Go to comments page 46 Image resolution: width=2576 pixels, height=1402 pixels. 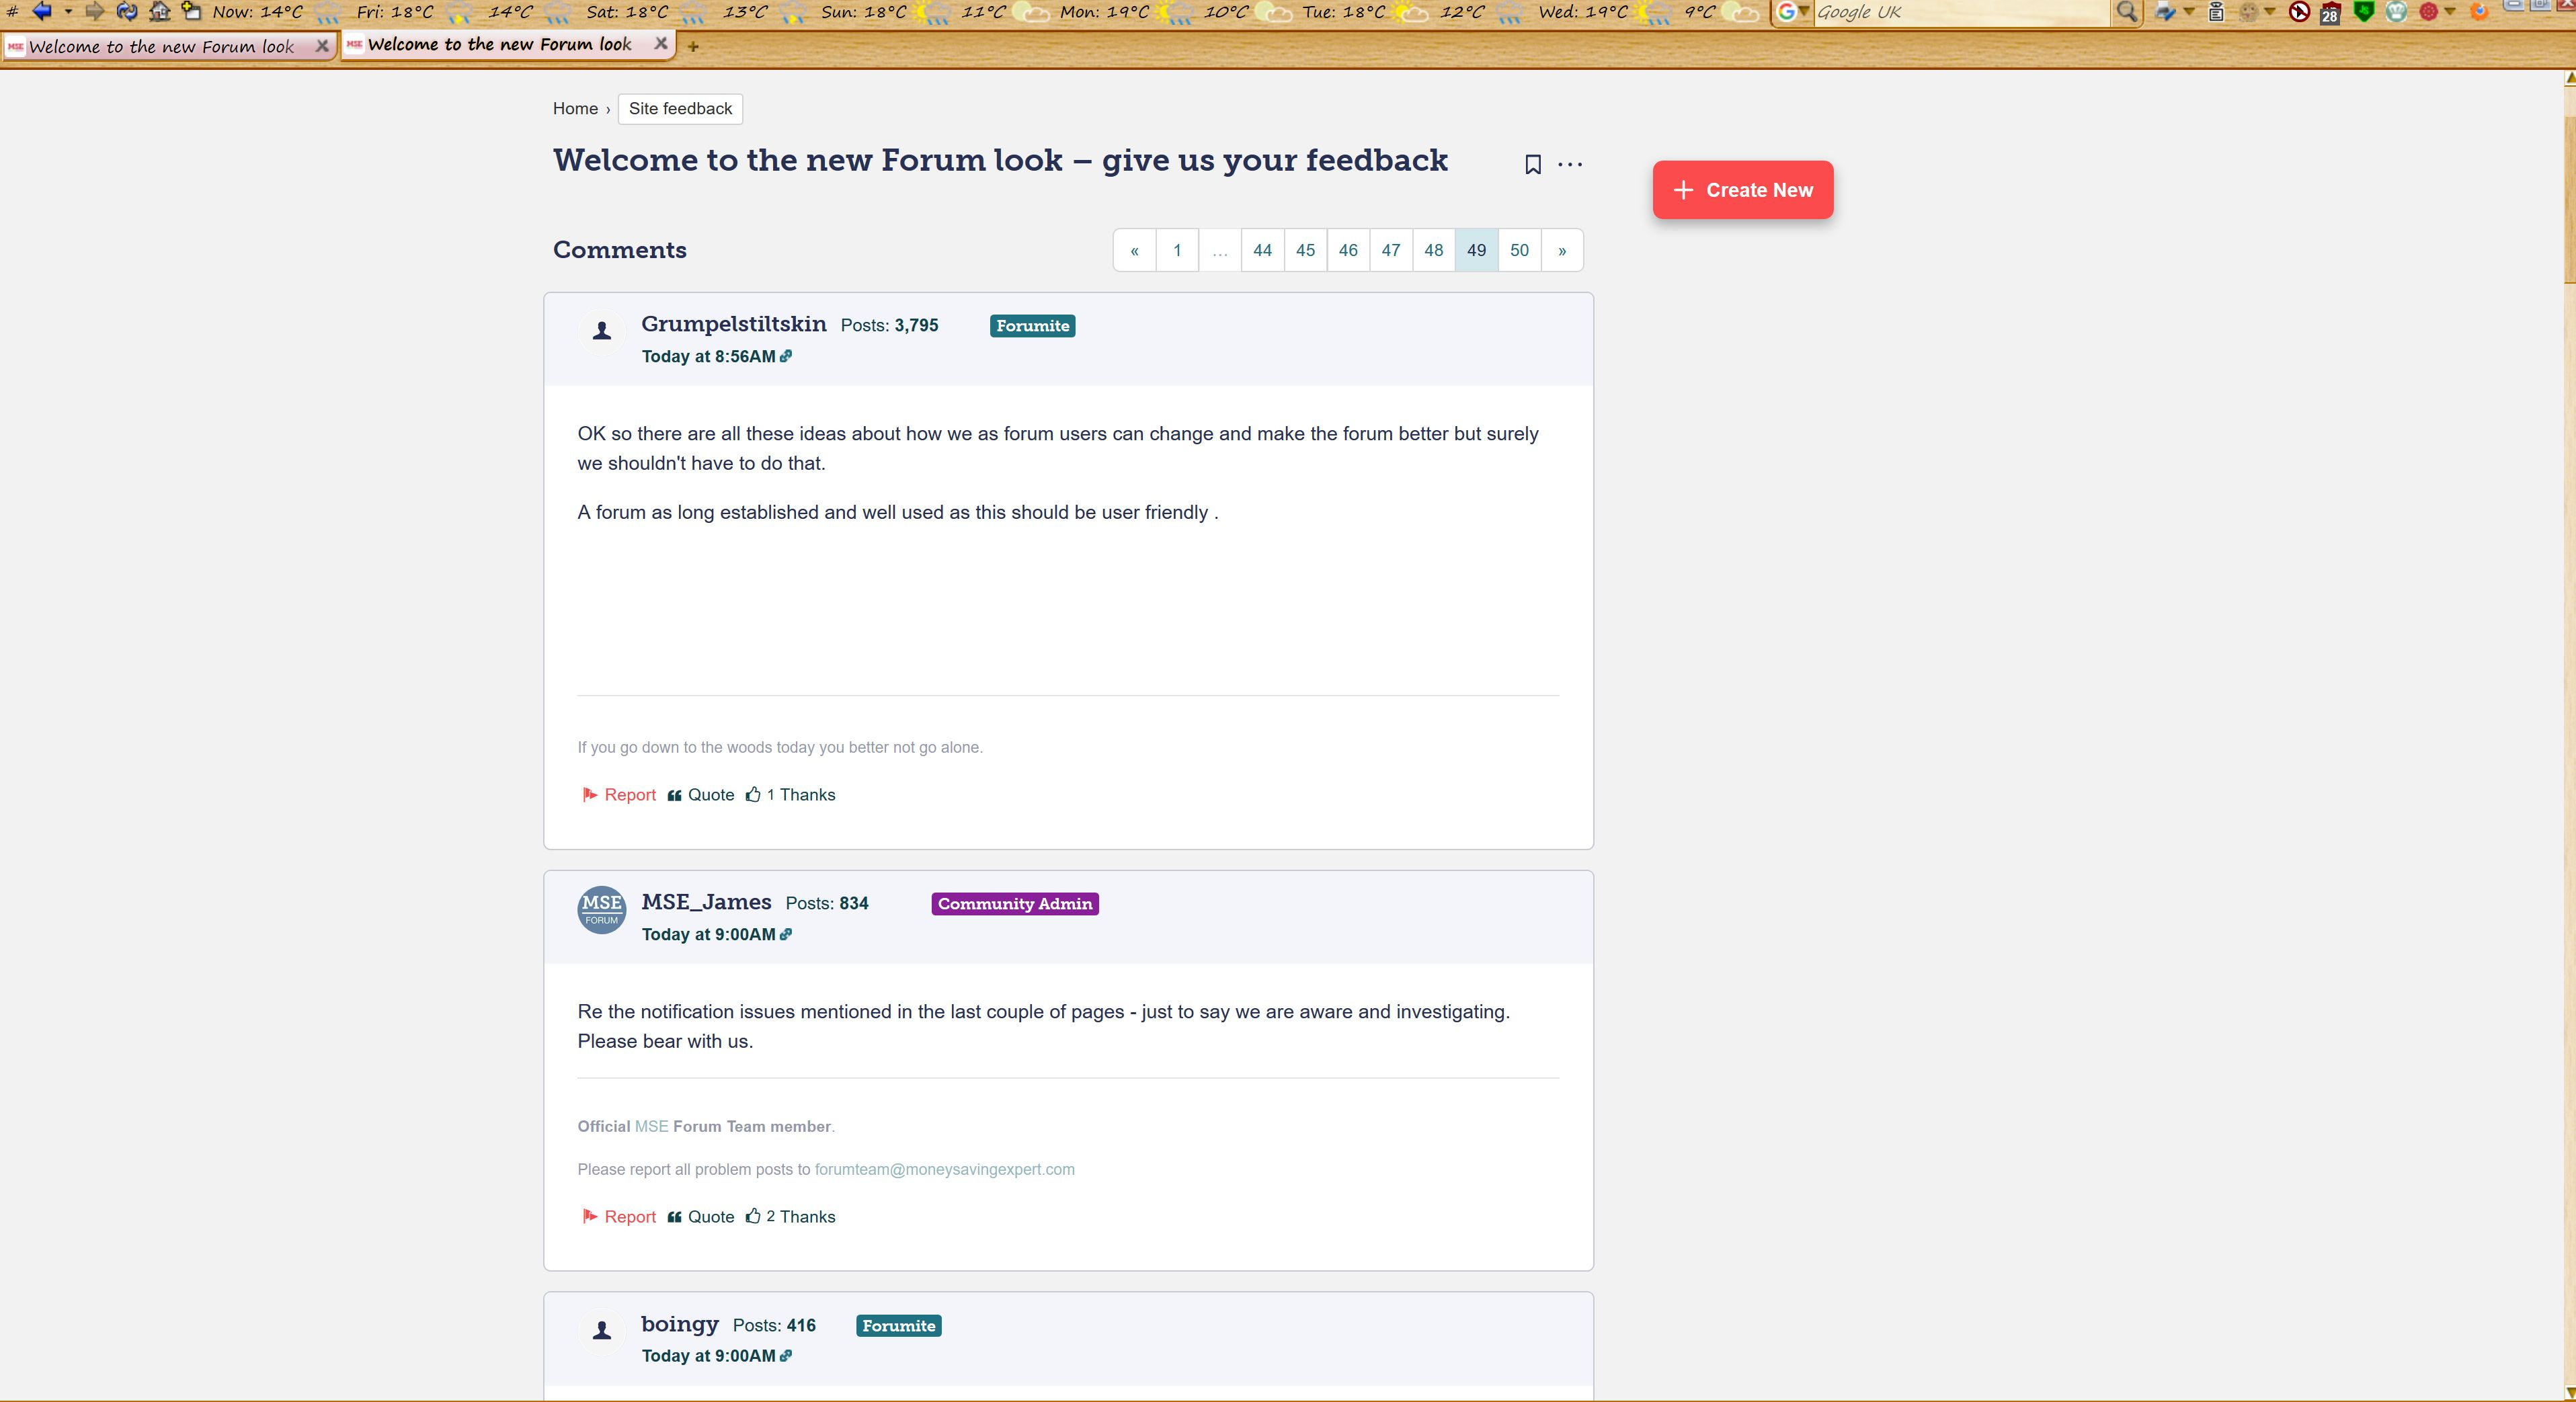(1348, 250)
